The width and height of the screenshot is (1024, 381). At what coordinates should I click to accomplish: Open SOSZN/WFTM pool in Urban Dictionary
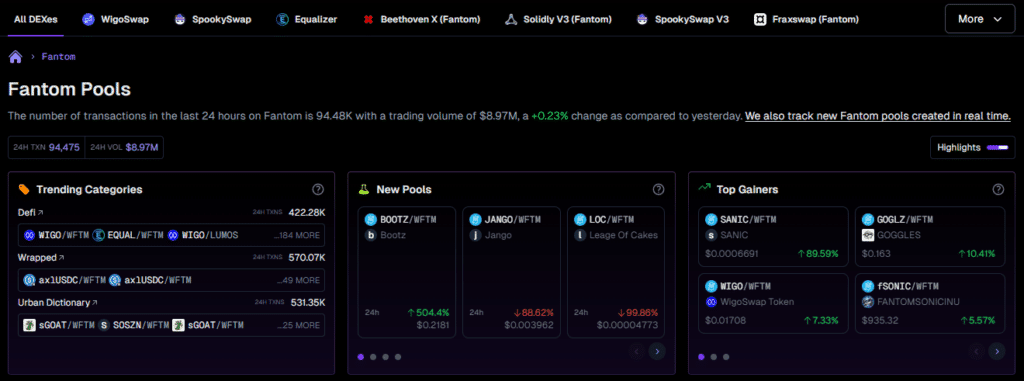click(133, 325)
